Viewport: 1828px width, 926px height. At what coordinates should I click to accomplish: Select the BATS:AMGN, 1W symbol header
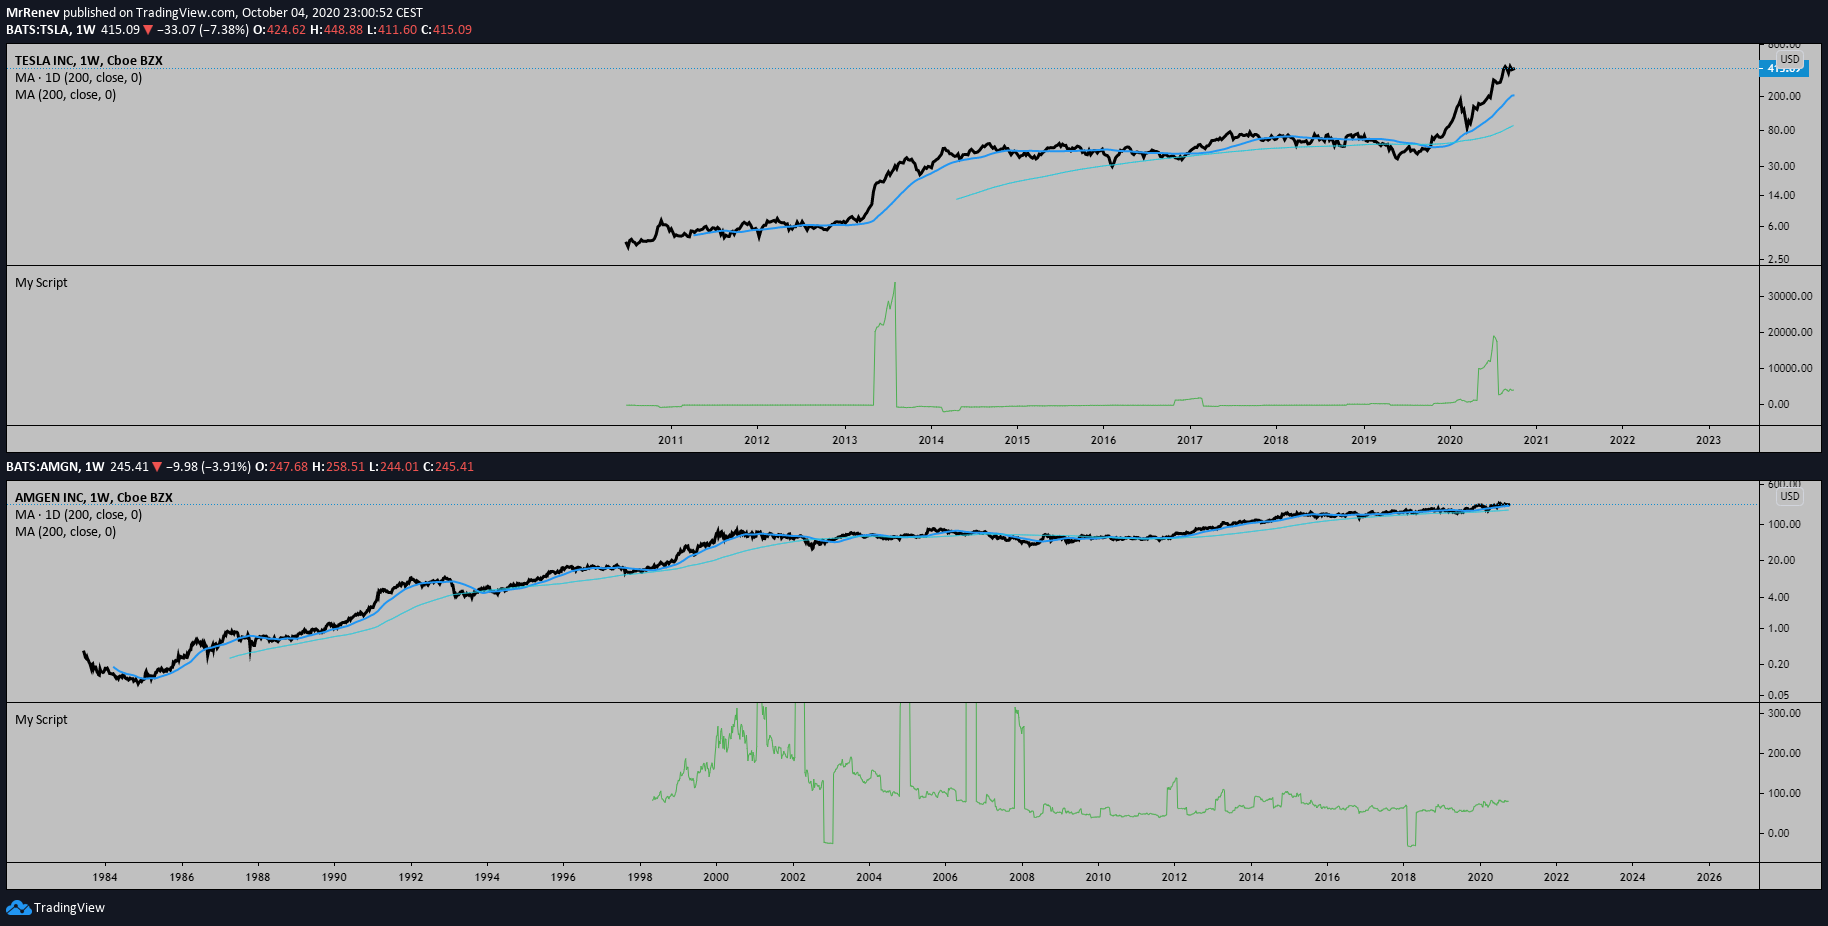point(55,467)
